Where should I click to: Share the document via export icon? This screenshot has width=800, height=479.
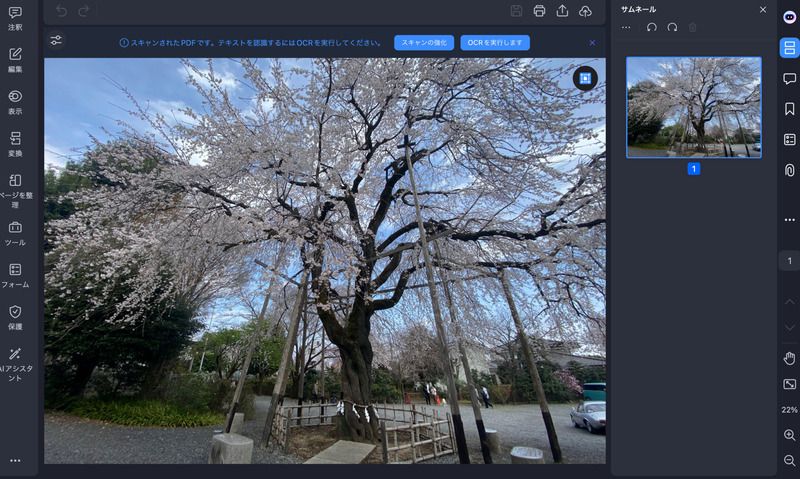(562, 11)
